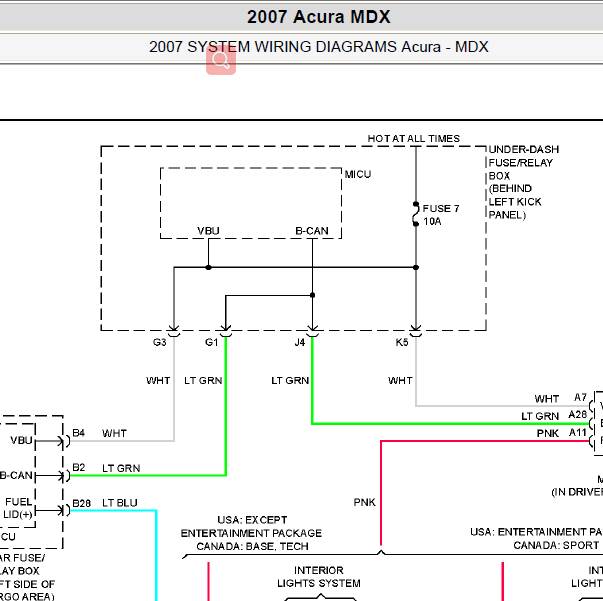Click "LT GRN" label next to B2
Viewport: 603px width, 601px height.
[x=121, y=468]
